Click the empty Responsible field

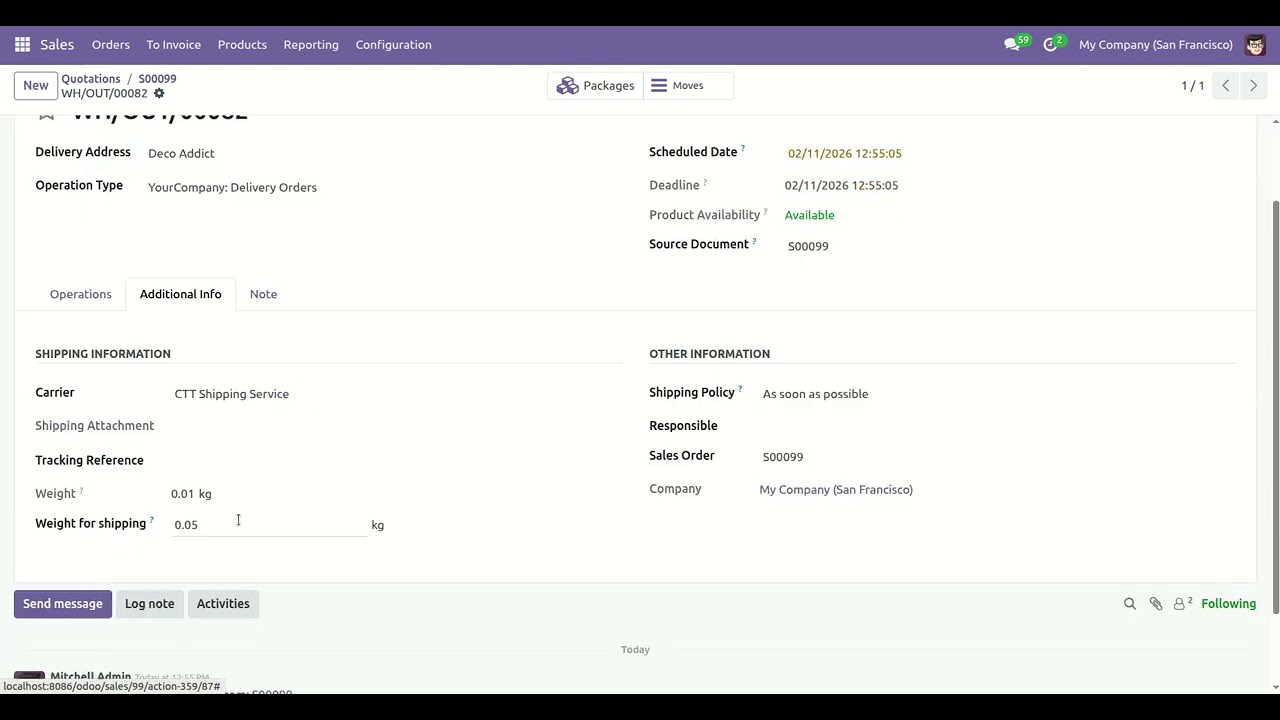[x=997, y=426]
